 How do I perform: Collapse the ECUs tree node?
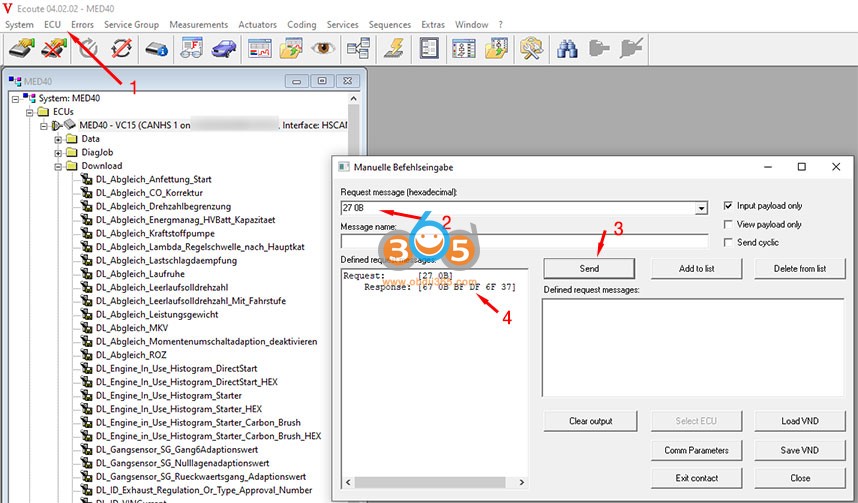tap(30, 112)
